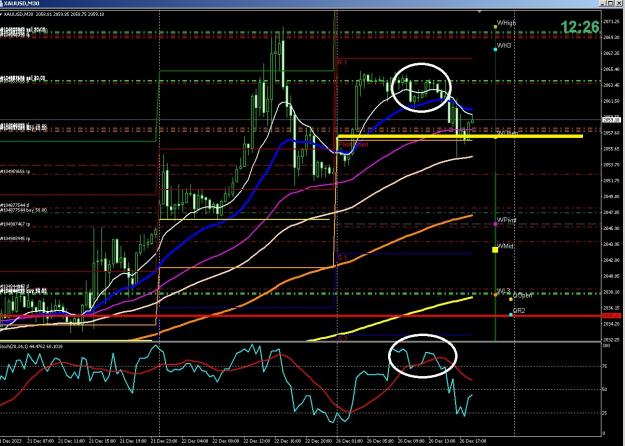Maximize the chart window
The width and height of the screenshot is (625, 446).
(x=611, y=3)
